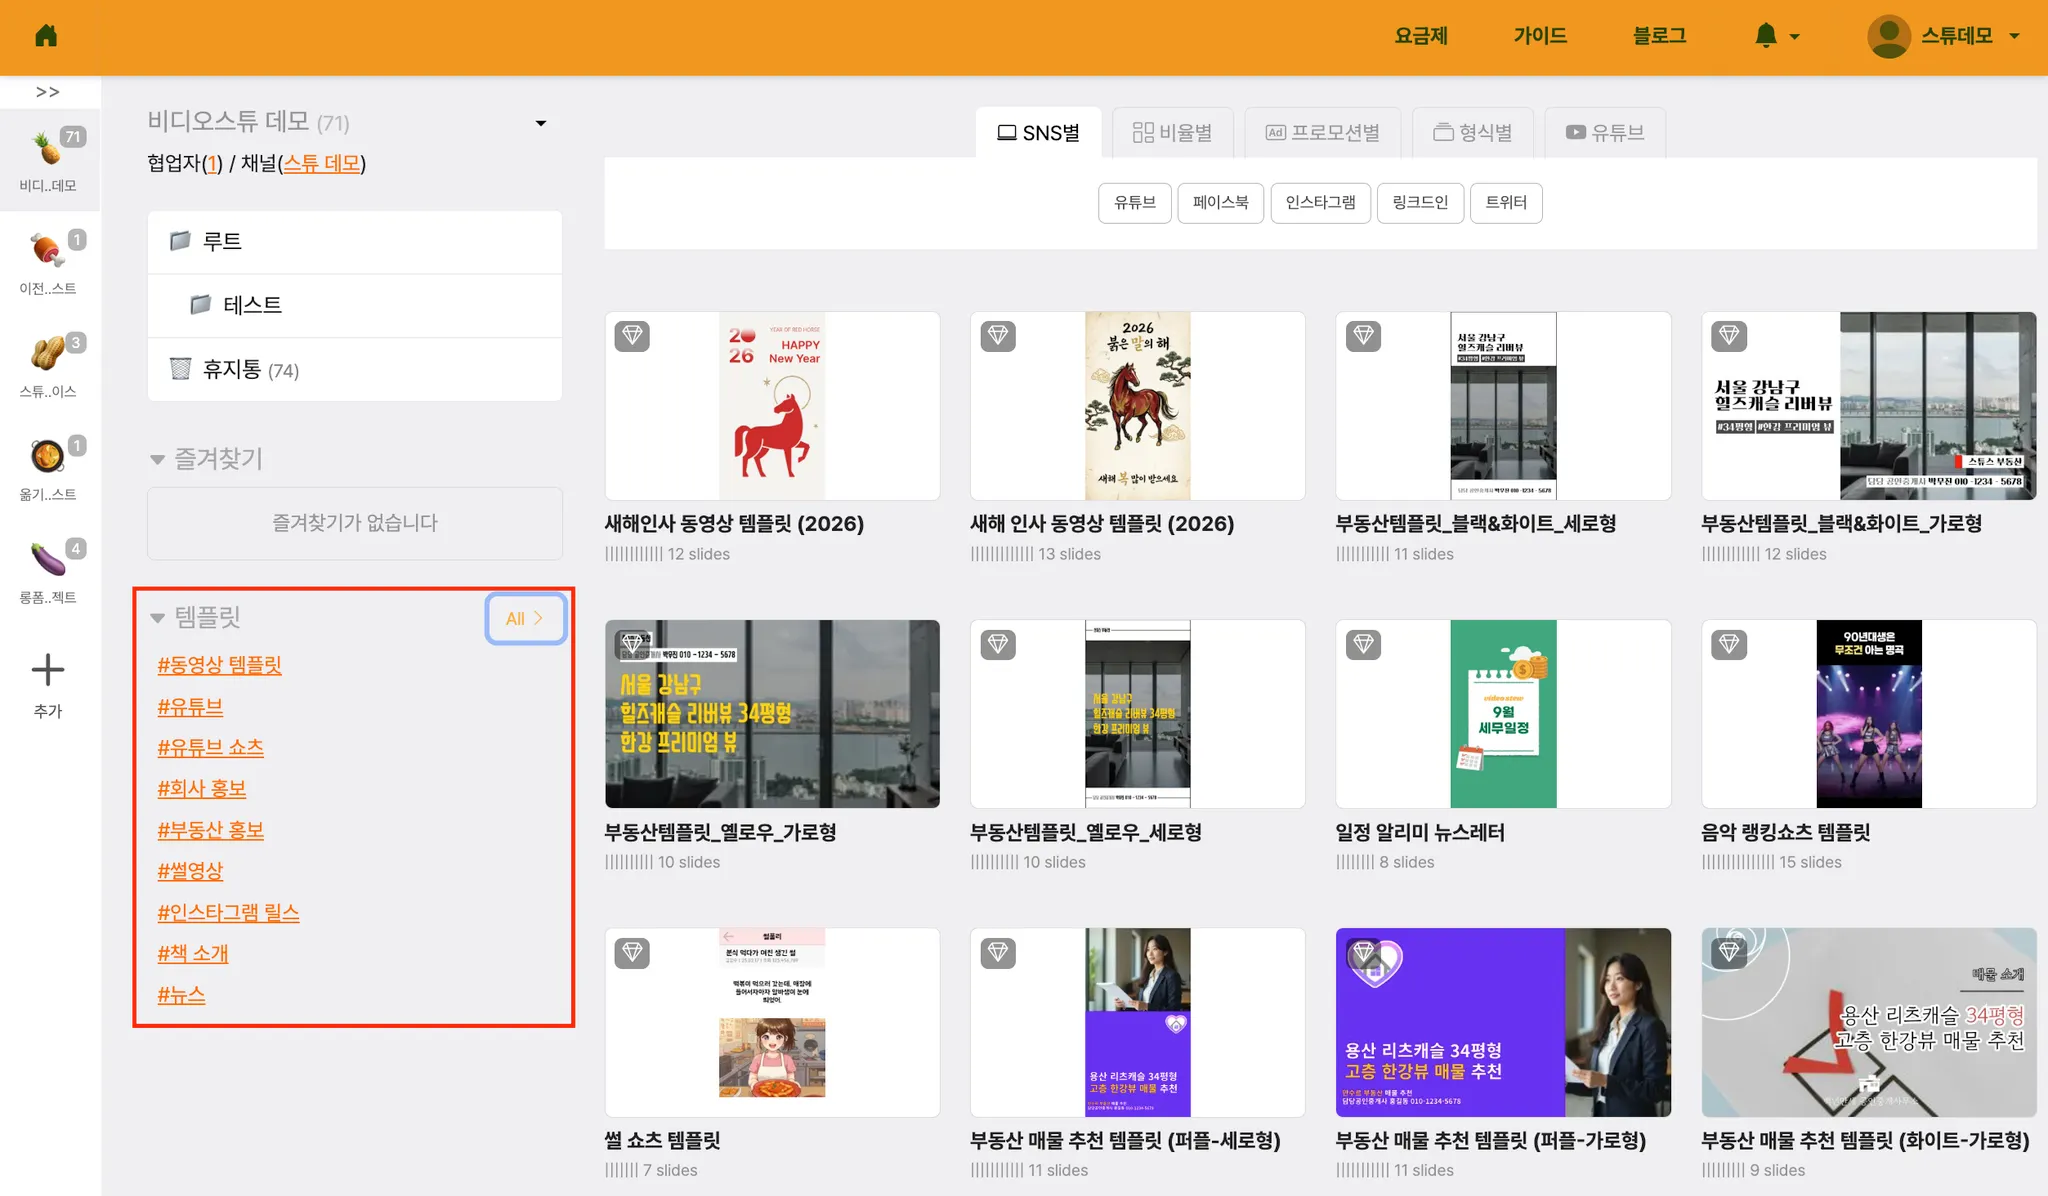The width and height of the screenshot is (2048, 1196).
Task: Switch to the 프로모션별 tab
Action: point(1322,132)
